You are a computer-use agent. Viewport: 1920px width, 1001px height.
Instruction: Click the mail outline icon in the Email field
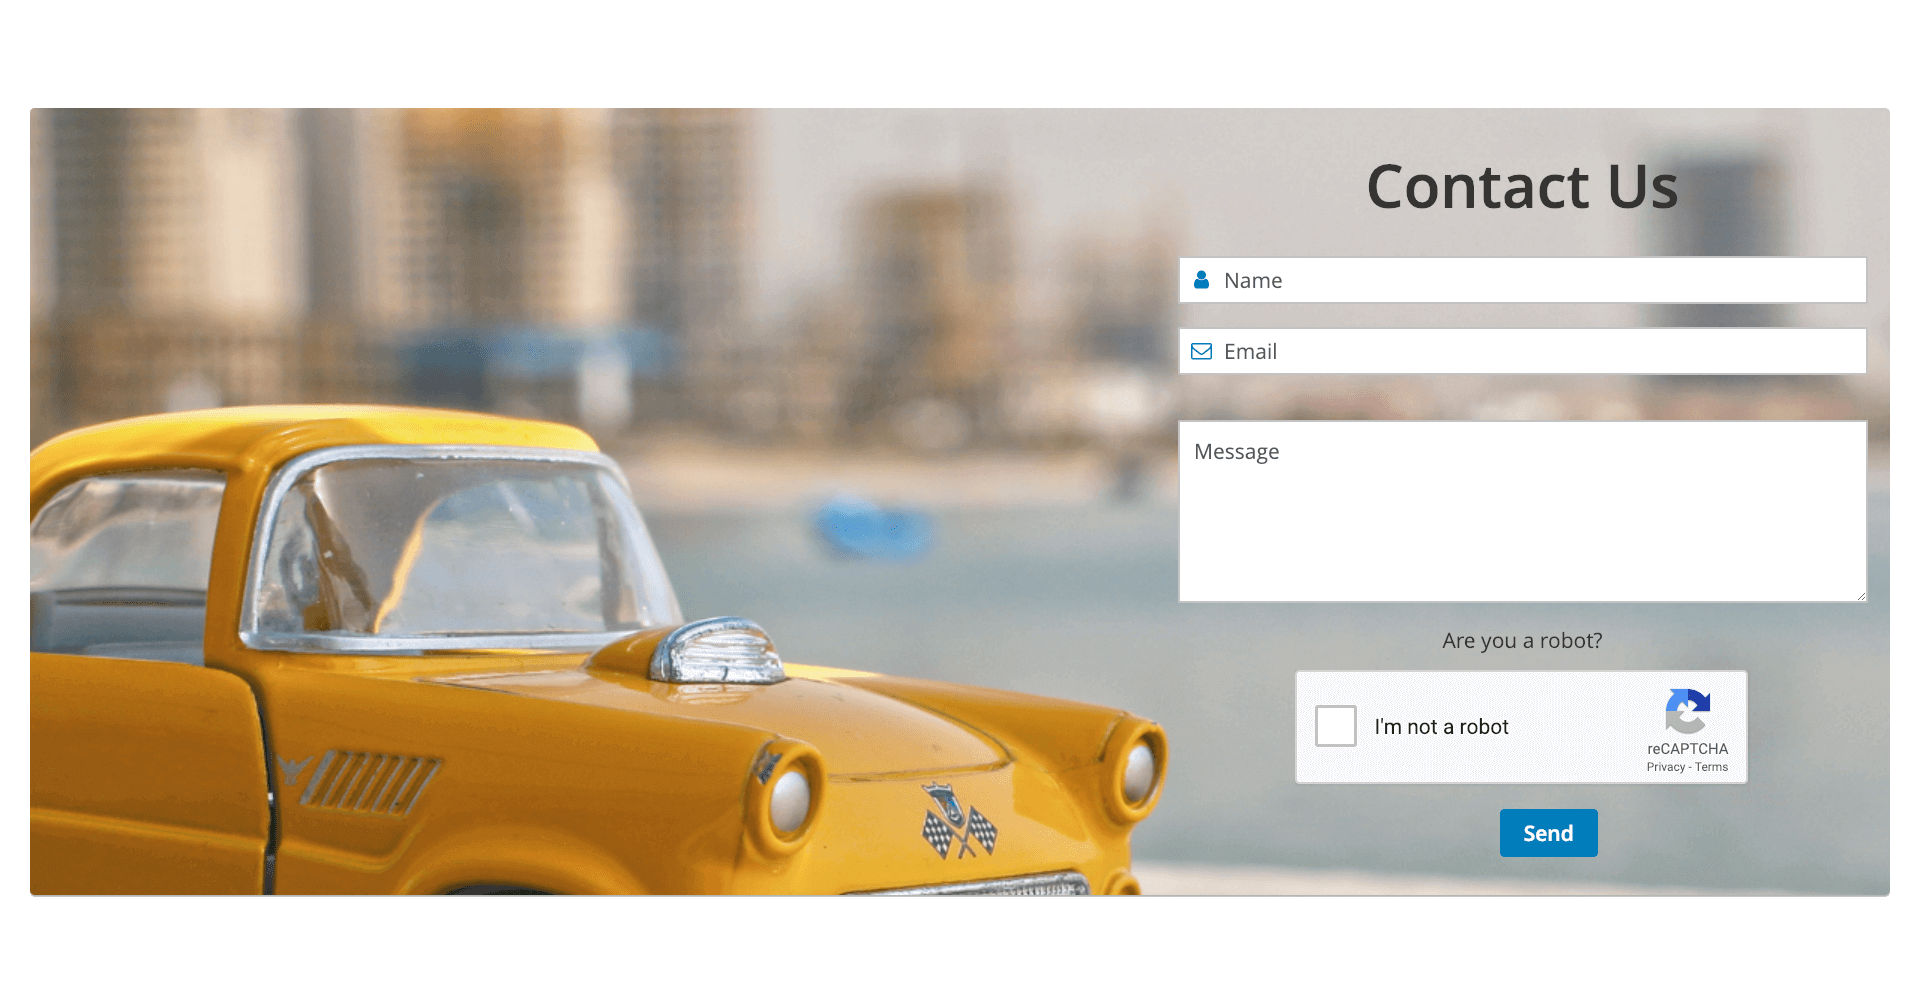1201,351
